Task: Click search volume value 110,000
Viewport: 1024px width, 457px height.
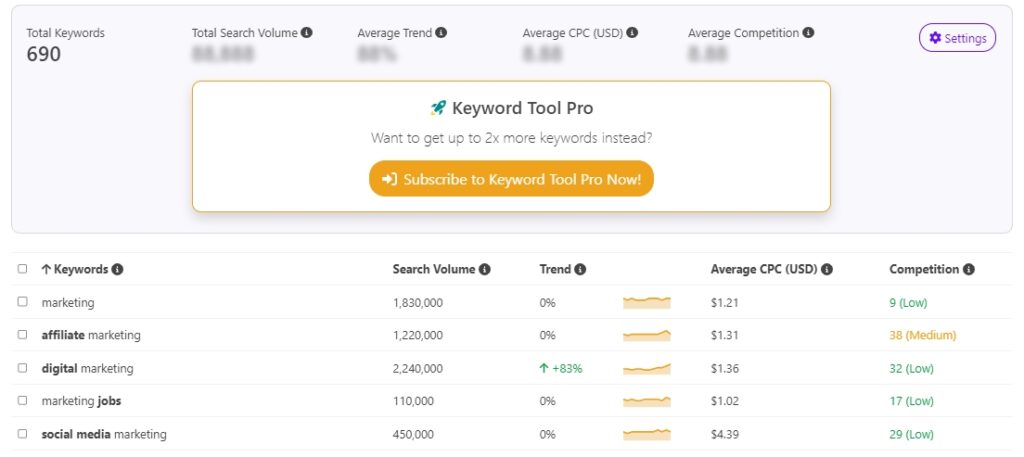Action: pyautogui.click(x=413, y=402)
